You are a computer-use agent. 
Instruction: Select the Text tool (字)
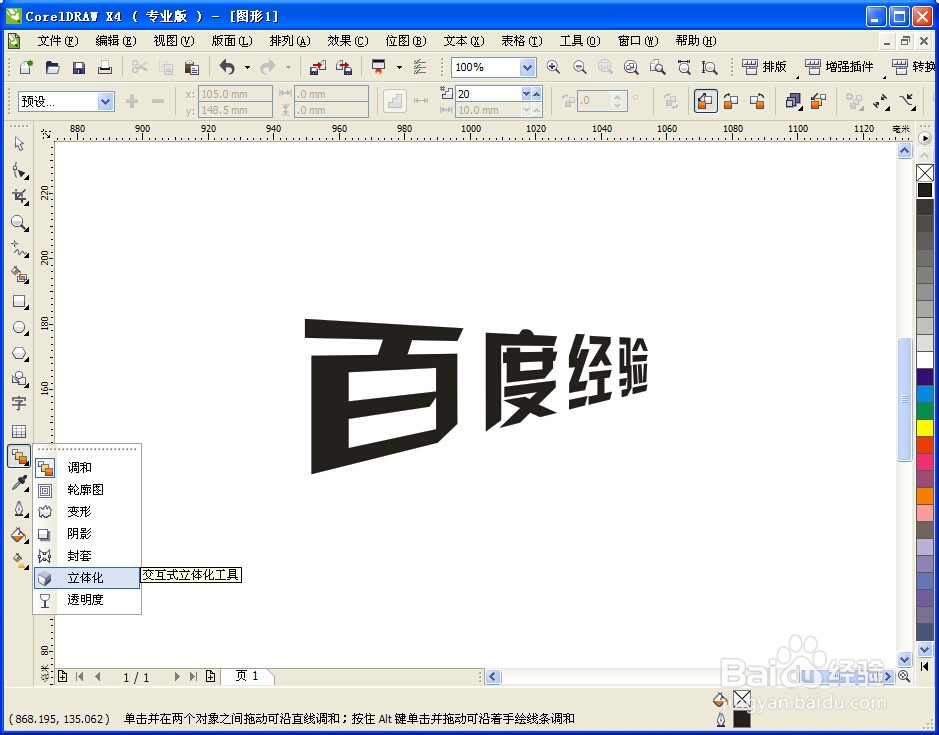pyautogui.click(x=19, y=404)
